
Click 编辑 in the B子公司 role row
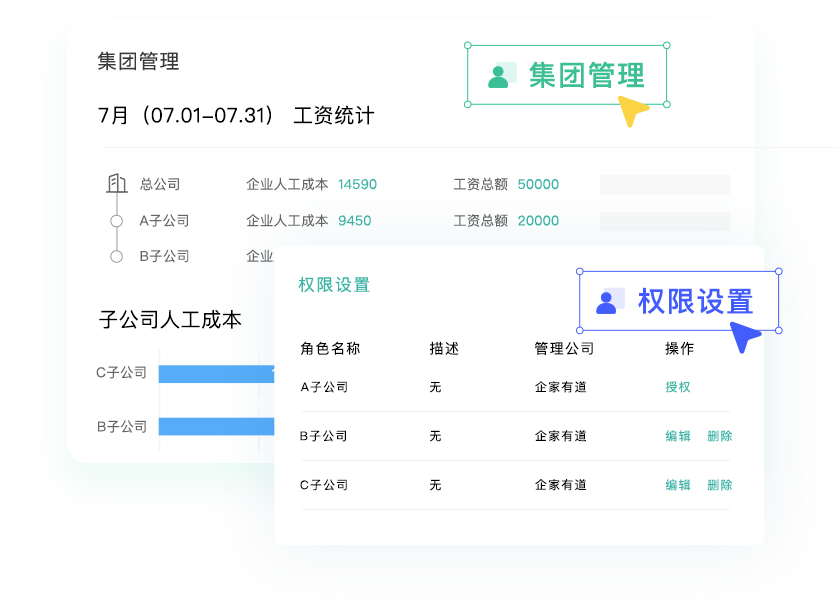tap(678, 436)
